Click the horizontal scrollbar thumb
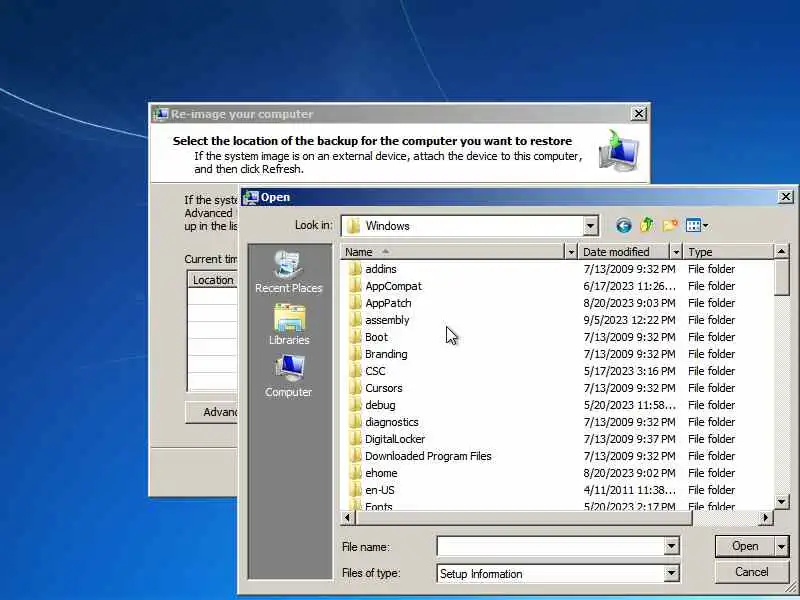 click(x=523, y=518)
